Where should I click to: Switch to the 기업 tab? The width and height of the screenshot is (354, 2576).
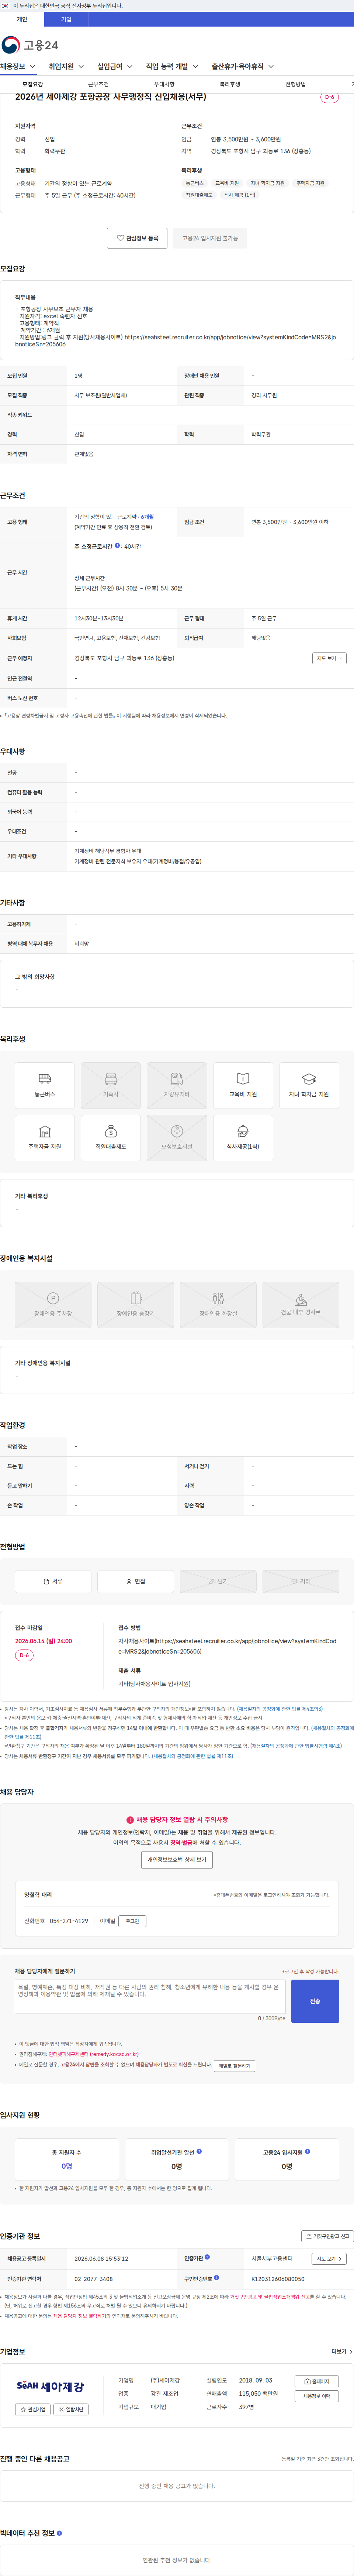(x=66, y=19)
